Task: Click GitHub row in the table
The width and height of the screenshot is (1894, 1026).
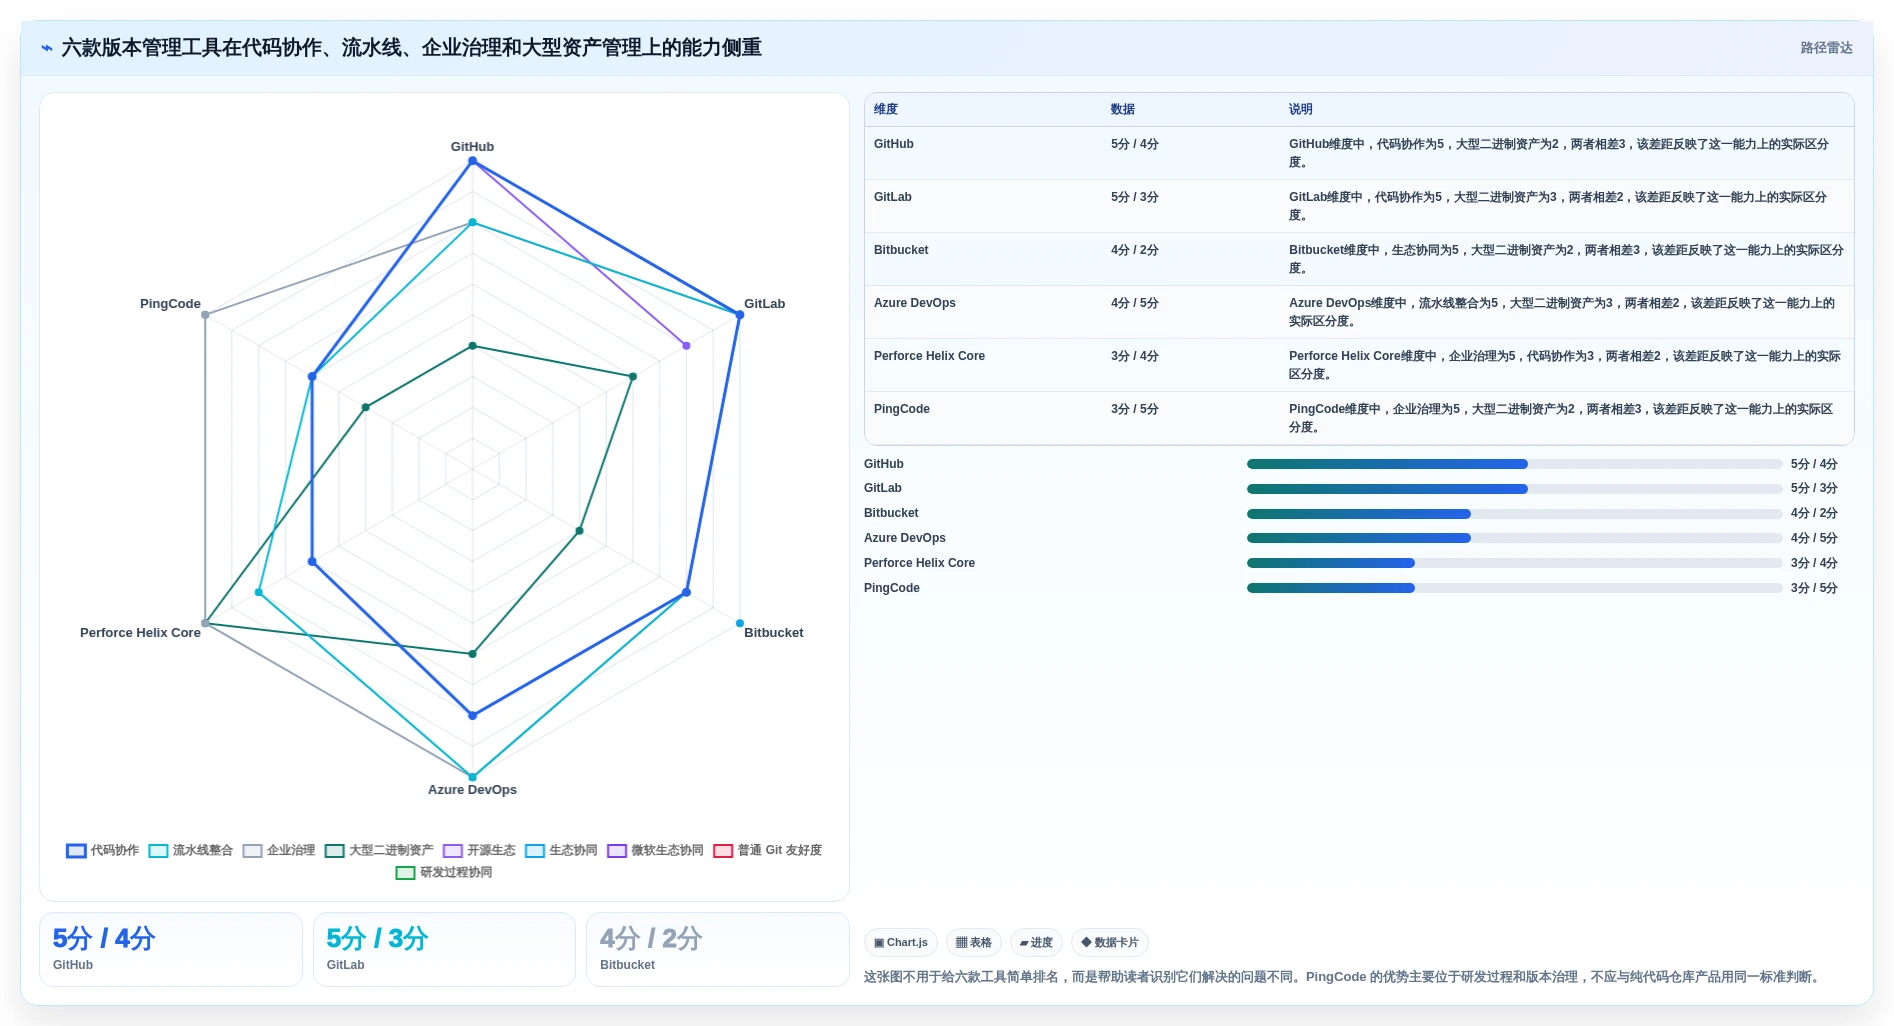Action: coord(1359,153)
